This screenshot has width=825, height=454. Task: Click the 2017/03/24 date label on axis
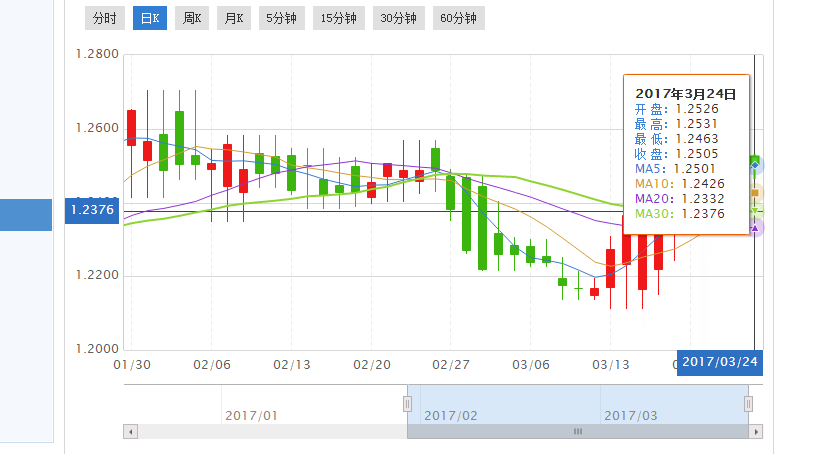tap(719, 362)
